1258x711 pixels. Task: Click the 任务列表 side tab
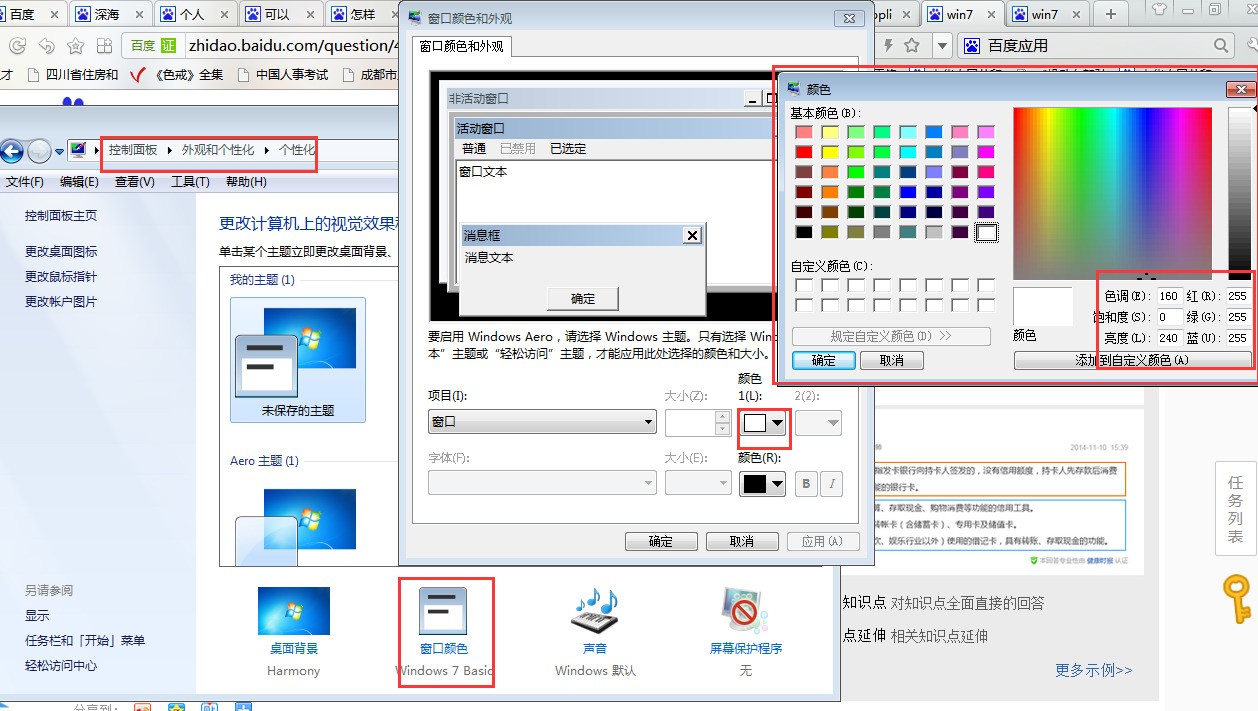[1236, 508]
